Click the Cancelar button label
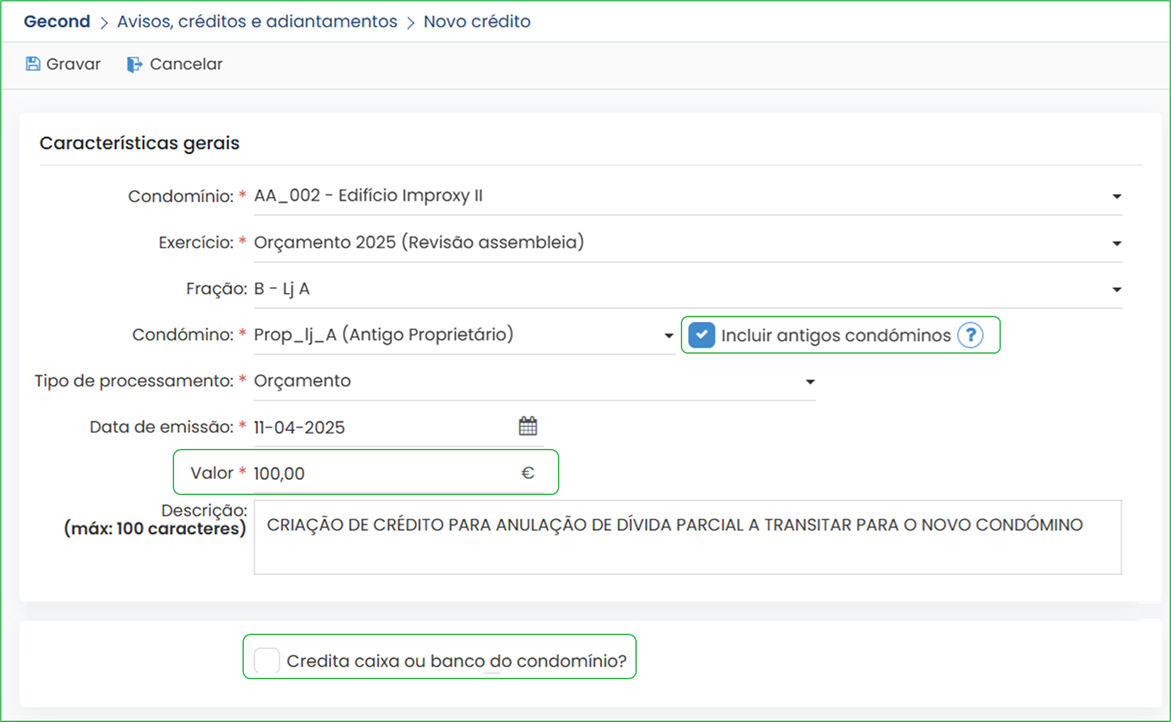This screenshot has width=1171, height=722. (186, 64)
